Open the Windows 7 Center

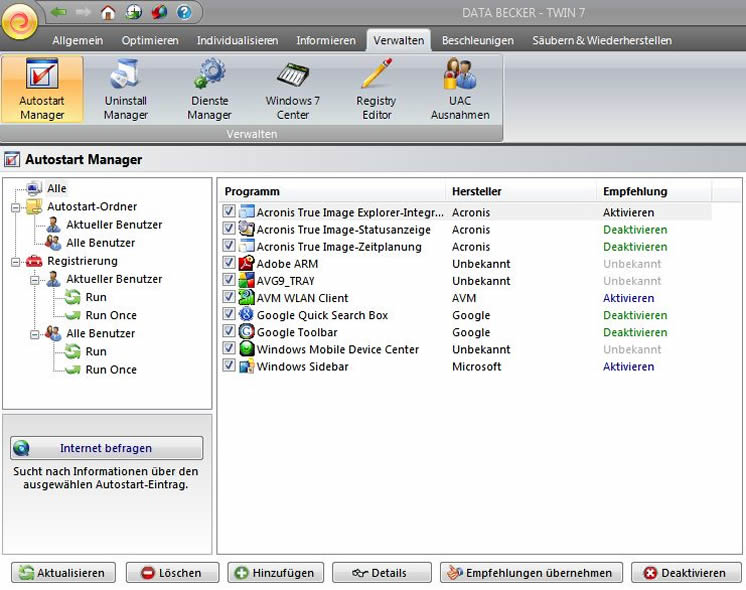293,89
